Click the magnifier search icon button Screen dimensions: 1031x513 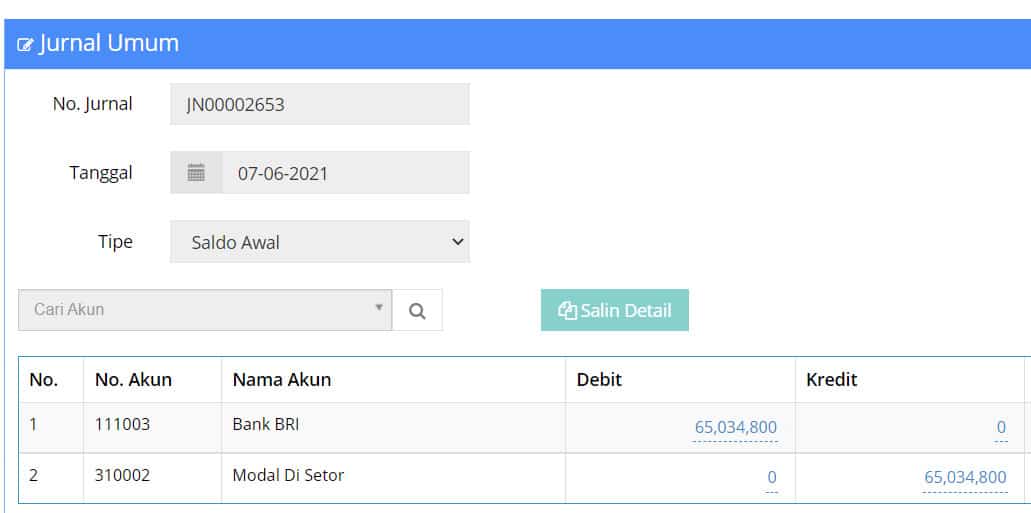tap(417, 310)
